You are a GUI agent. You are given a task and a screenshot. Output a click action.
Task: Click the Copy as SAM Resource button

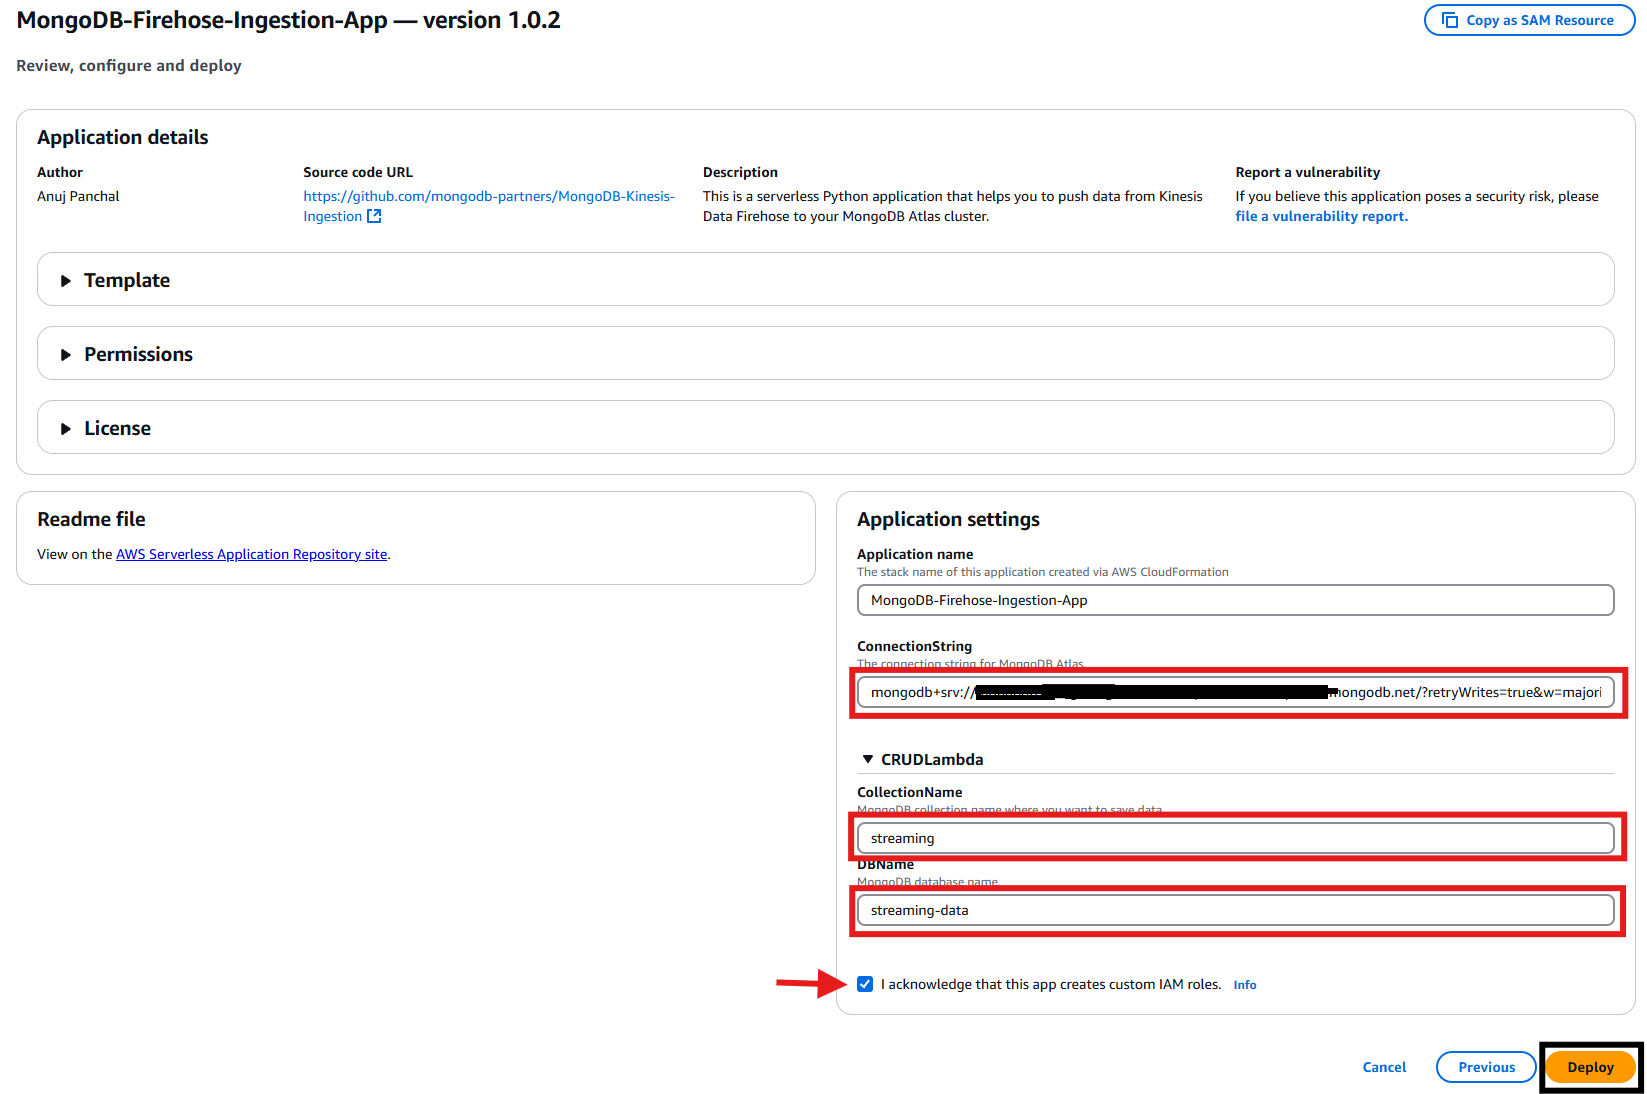(x=1529, y=19)
